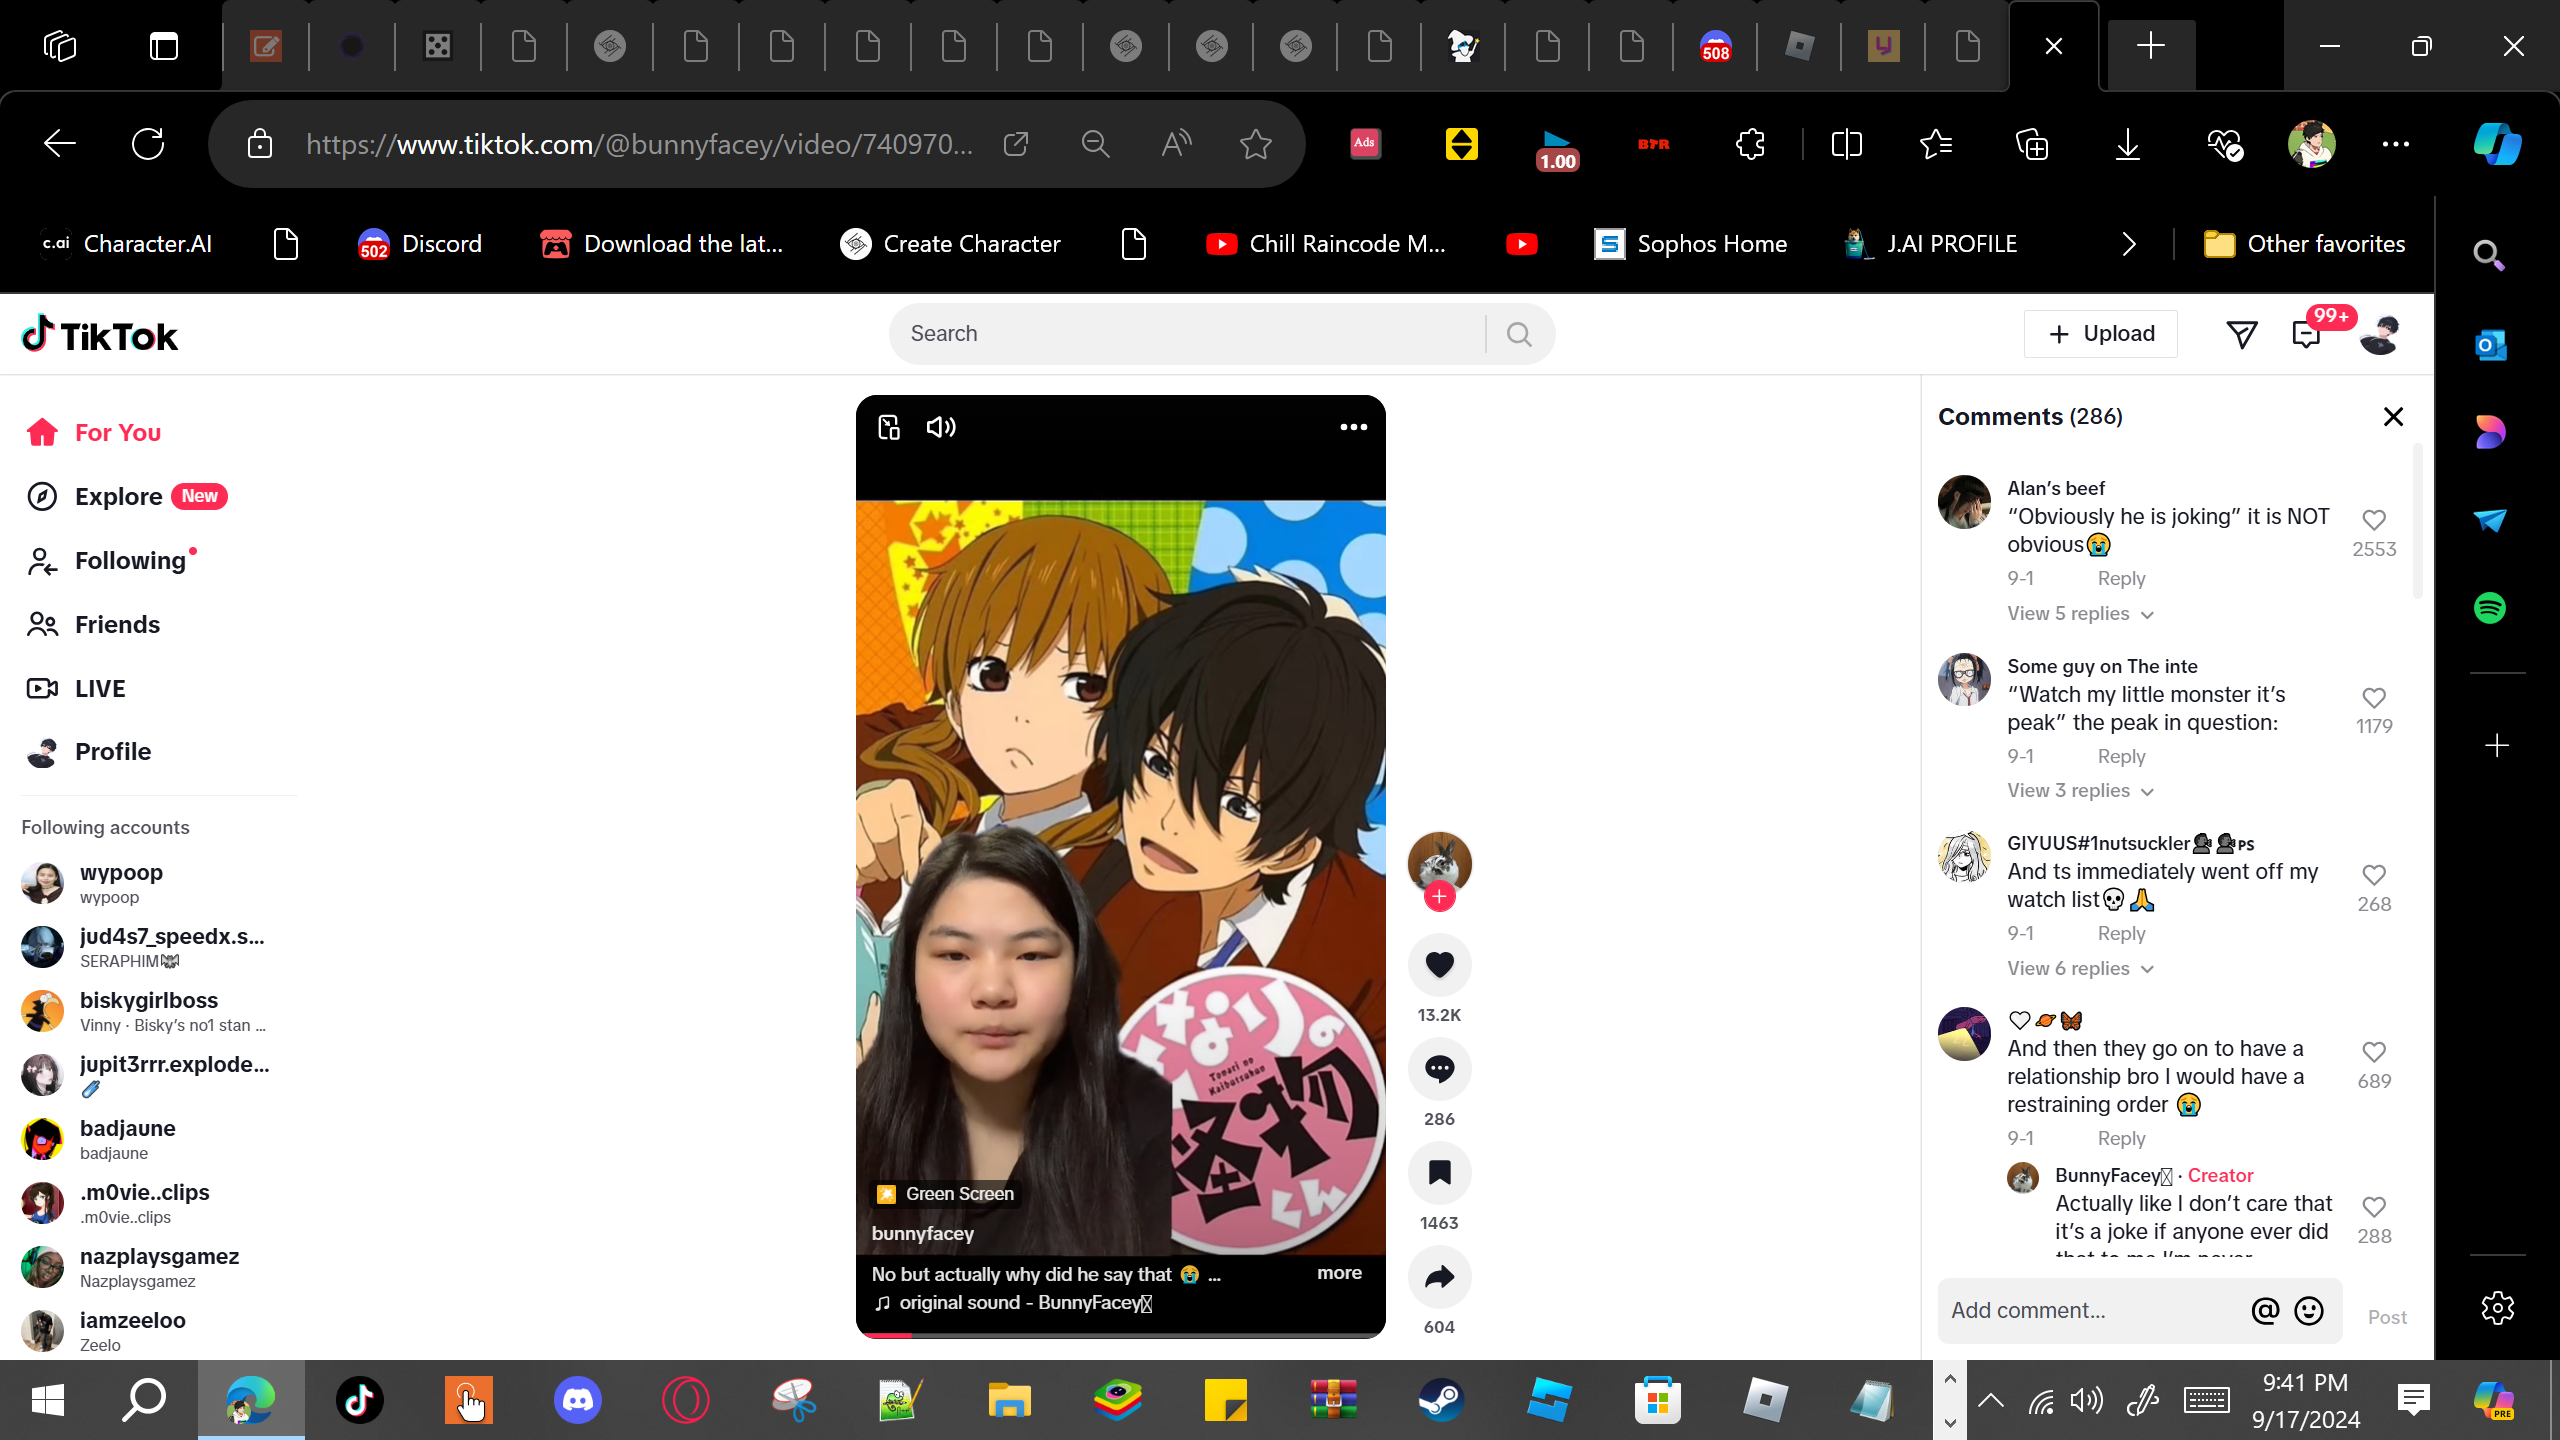The width and height of the screenshot is (2560, 1440).
Task: Click 'more' to expand the video caption
Action: click(1339, 1273)
